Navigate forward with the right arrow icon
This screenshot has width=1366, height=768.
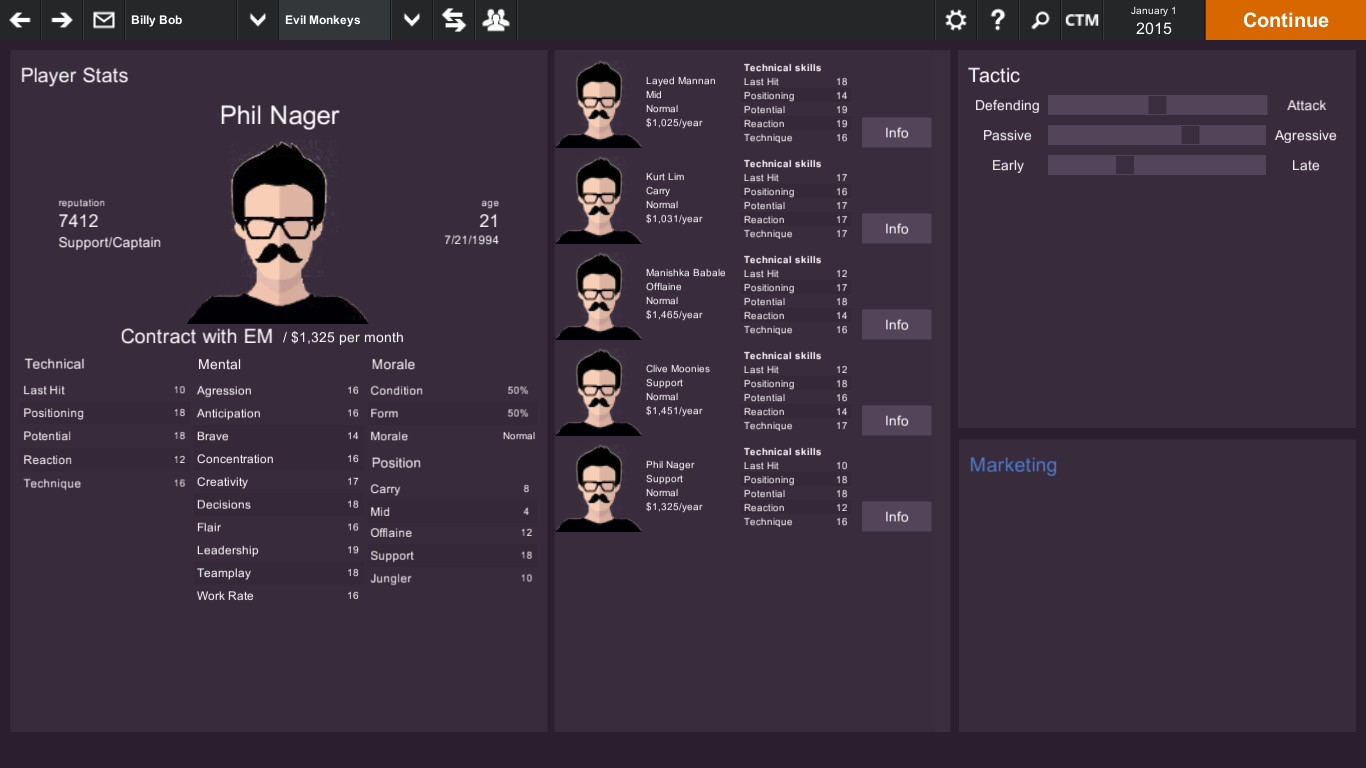[x=60, y=20]
